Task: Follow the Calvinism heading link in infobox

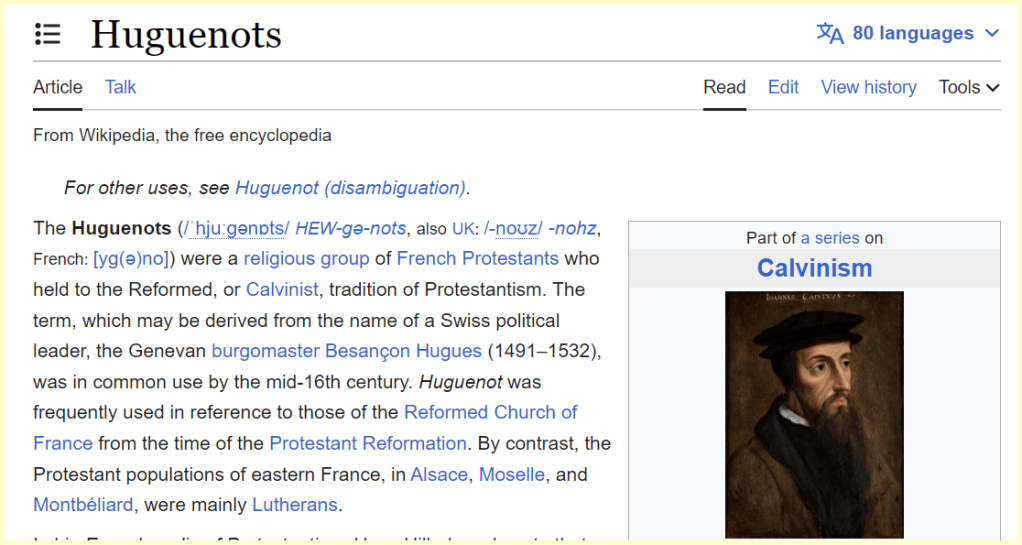Action: point(814,268)
